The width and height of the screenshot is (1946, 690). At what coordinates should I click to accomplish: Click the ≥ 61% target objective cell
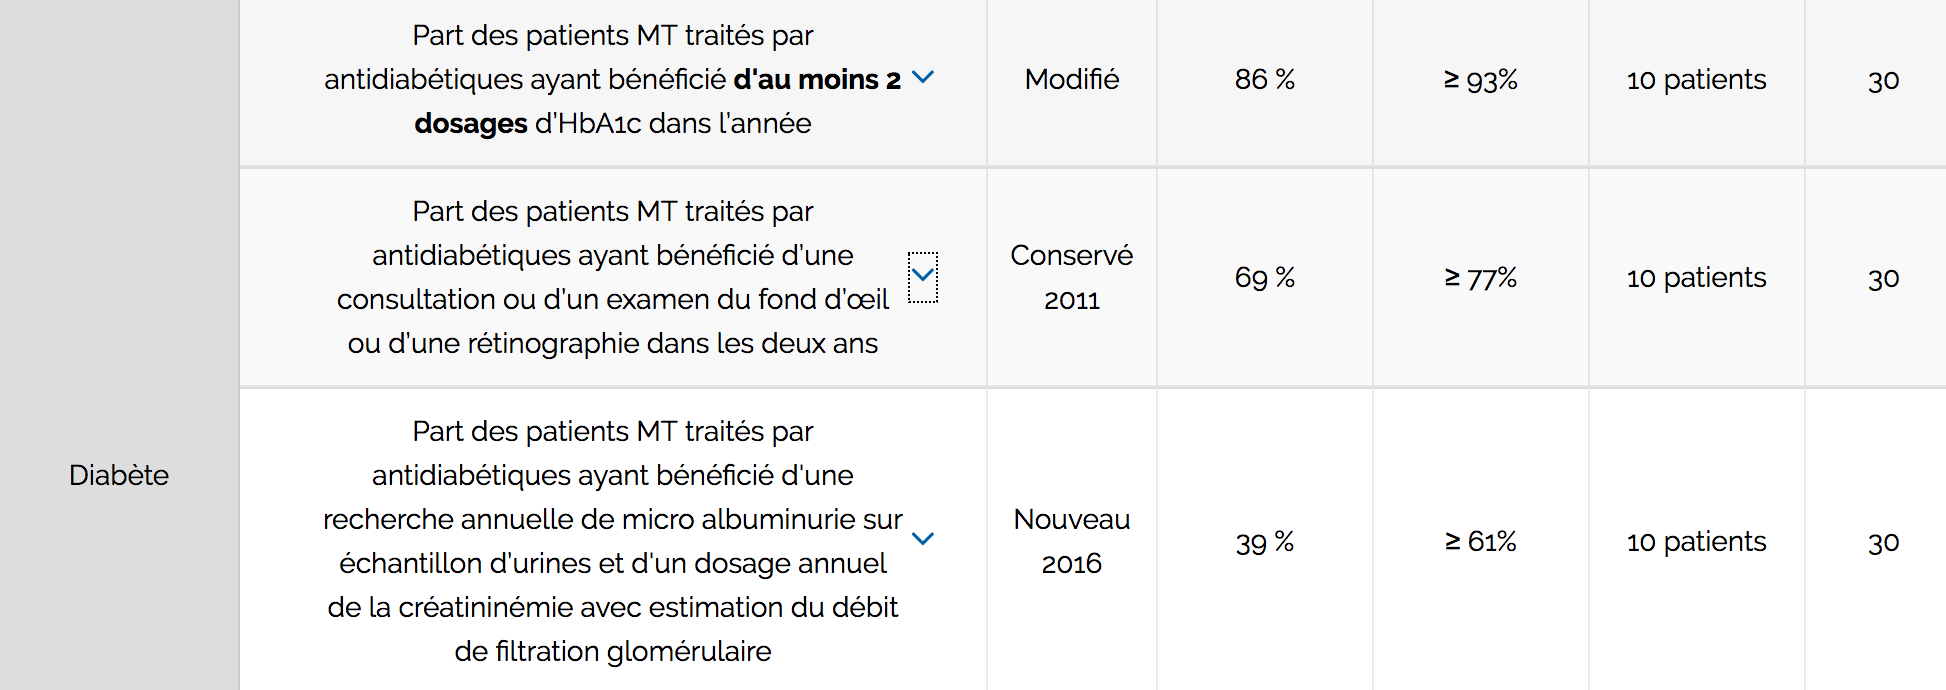[1481, 542]
